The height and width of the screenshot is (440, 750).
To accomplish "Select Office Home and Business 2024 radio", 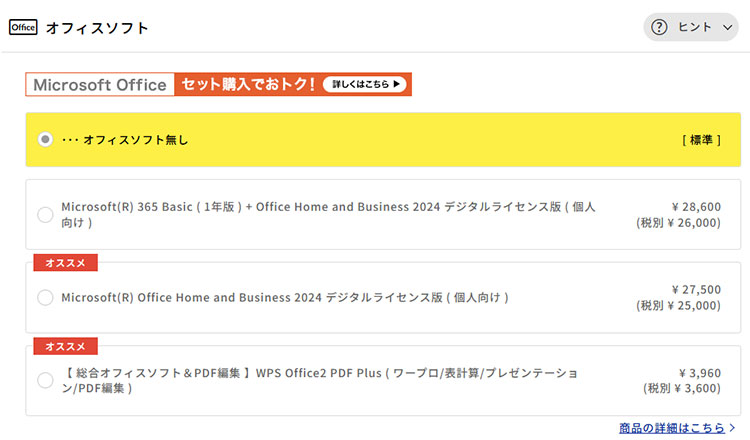I will click(x=45, y=297).
